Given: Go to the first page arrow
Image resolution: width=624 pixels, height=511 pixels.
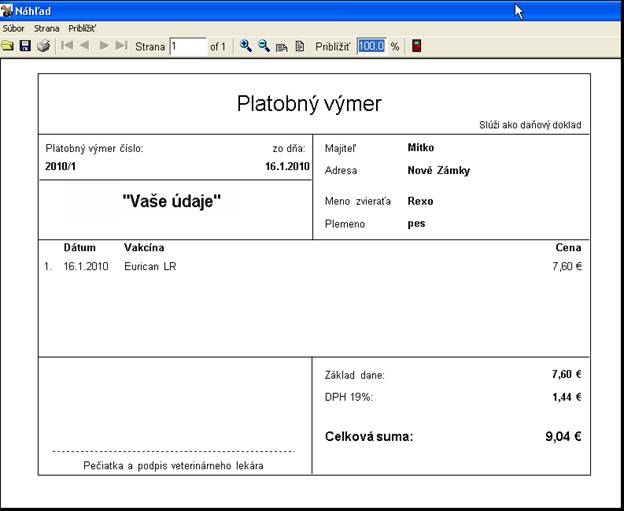Looking at the screenshot, I should (67, 45).
